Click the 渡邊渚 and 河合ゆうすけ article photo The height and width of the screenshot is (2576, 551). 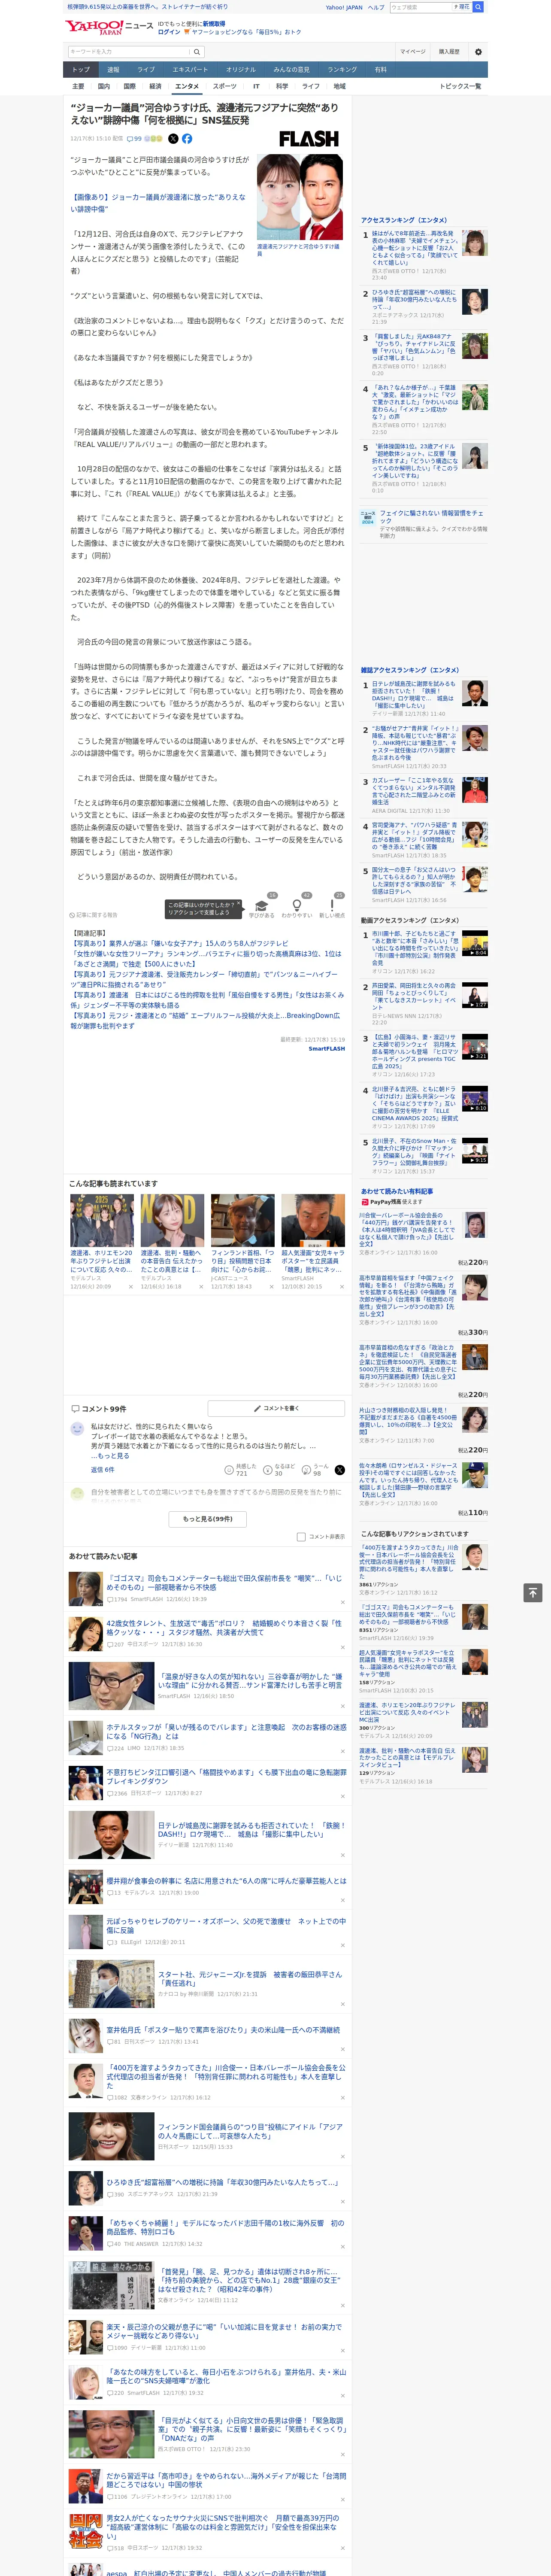coord(300,197)
